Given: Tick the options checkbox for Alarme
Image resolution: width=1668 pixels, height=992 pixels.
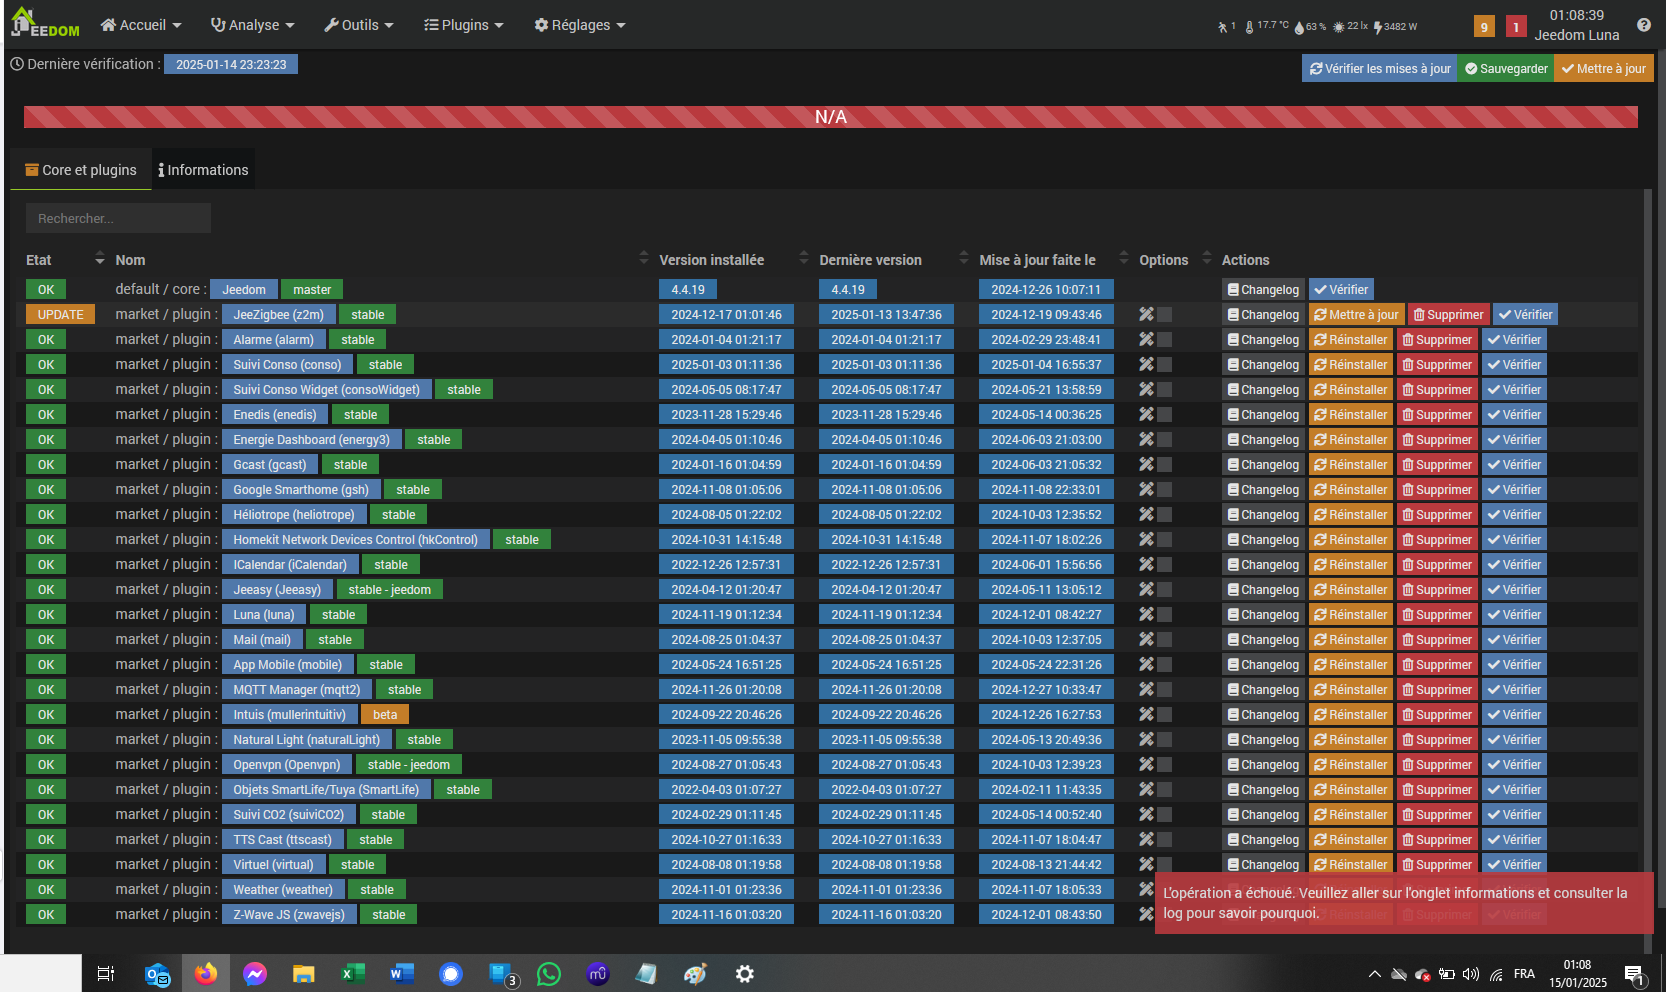Looking at the screenshot, I should tap(1165, 339).
